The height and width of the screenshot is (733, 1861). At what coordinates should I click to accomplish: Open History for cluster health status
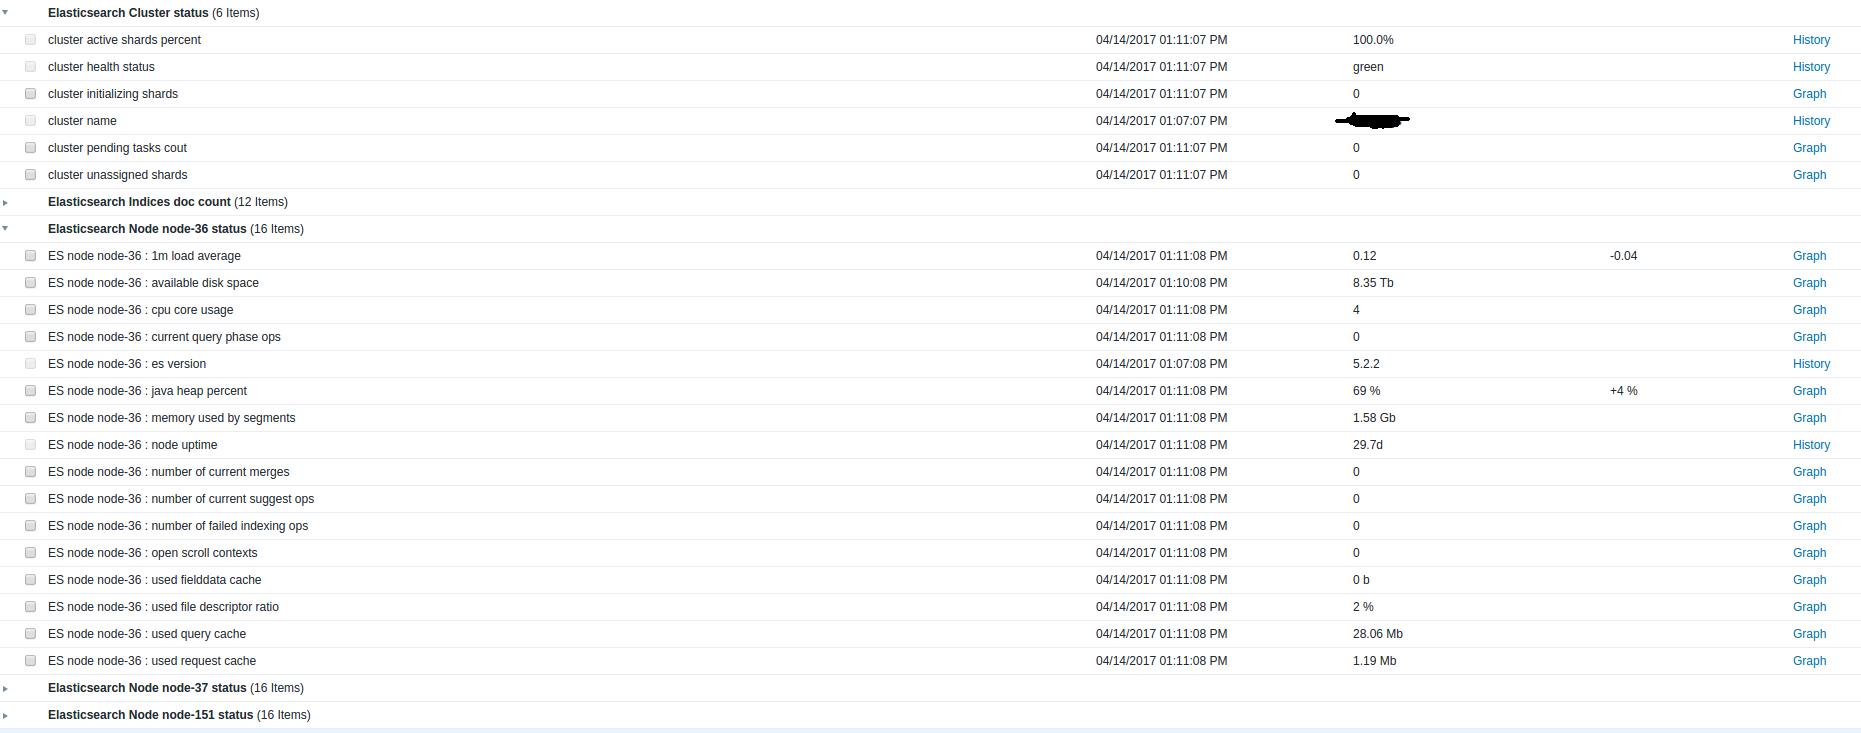pos(1811,67)
